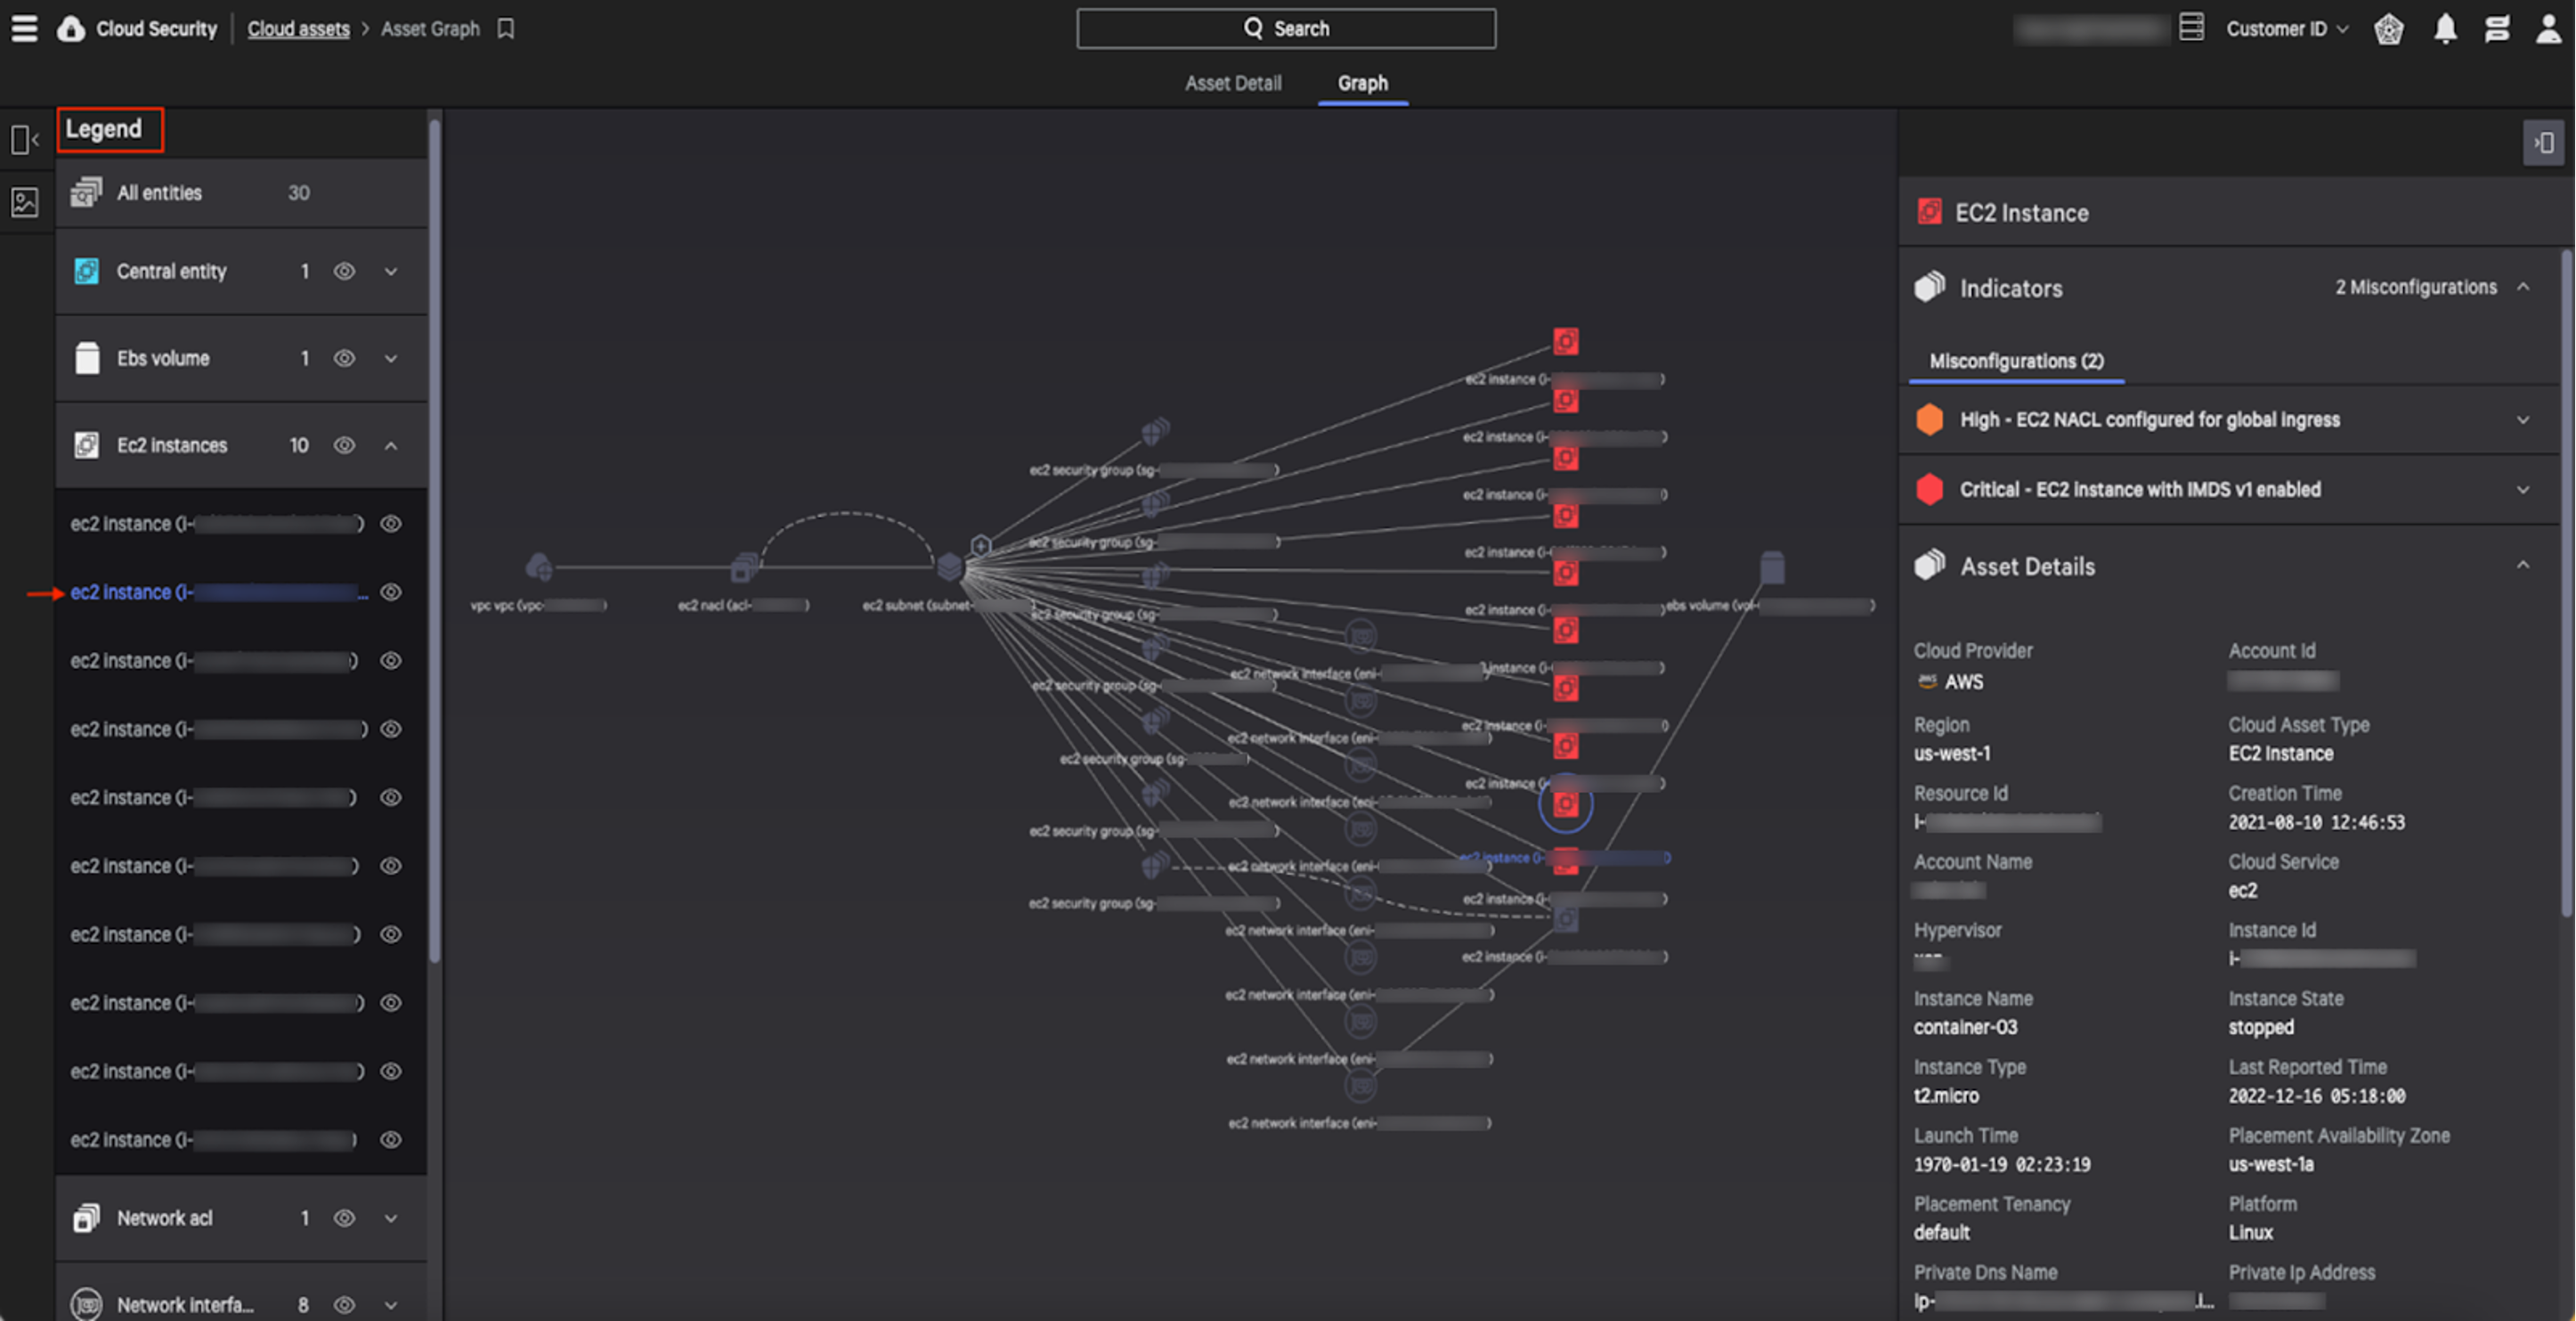Expand the Ebs volume group
Image resolution: width=2576 pixels, height=1321 pixels.
(x=391, y=358)
